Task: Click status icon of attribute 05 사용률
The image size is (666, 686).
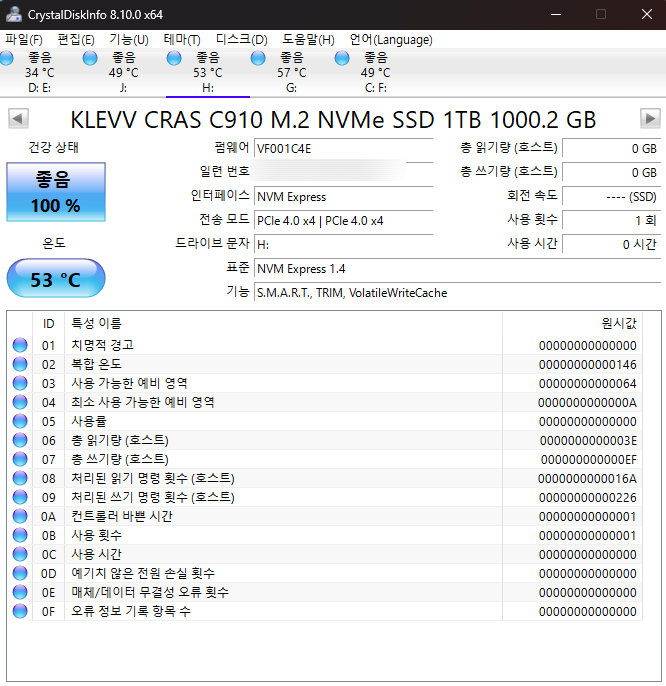Action: tap(20, 421)
